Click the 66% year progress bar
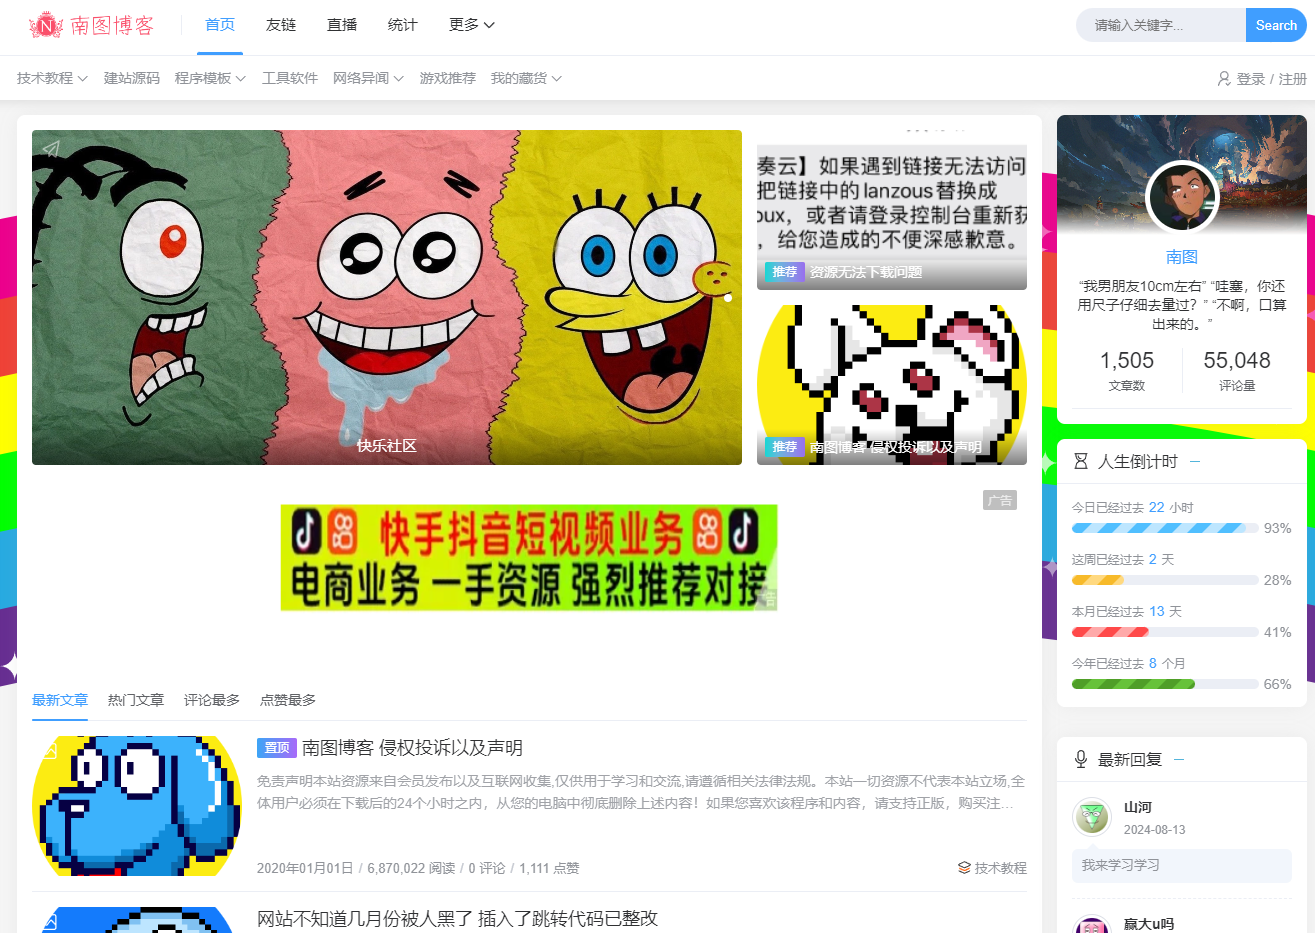 1165,684
